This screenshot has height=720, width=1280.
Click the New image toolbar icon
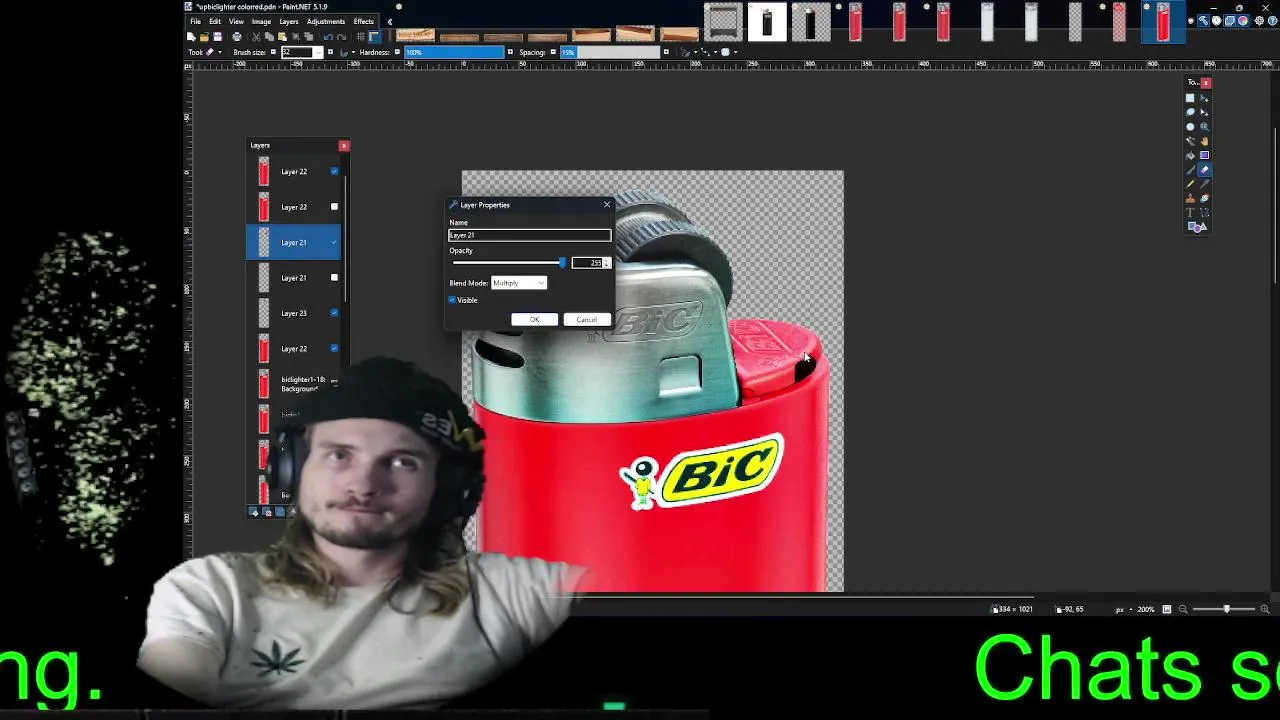tap(191, 37)
